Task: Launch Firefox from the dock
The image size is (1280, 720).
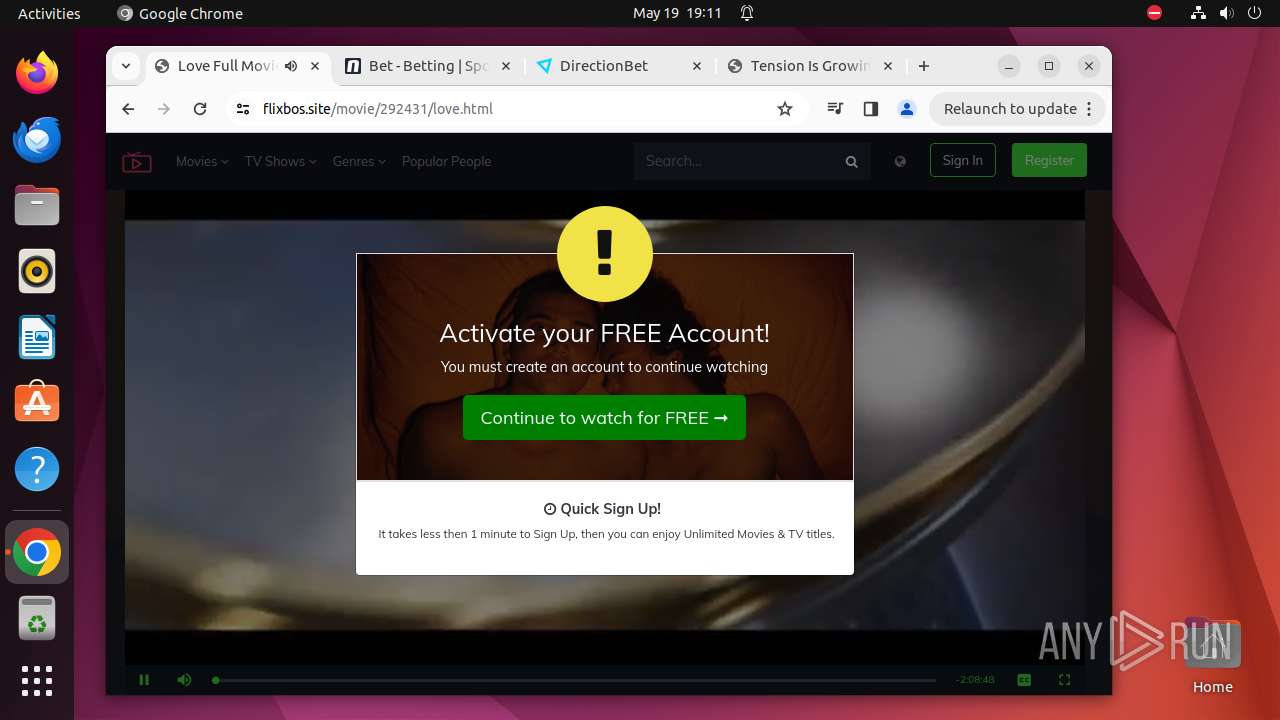Action: pyautogui.click(x=37, y=73)
